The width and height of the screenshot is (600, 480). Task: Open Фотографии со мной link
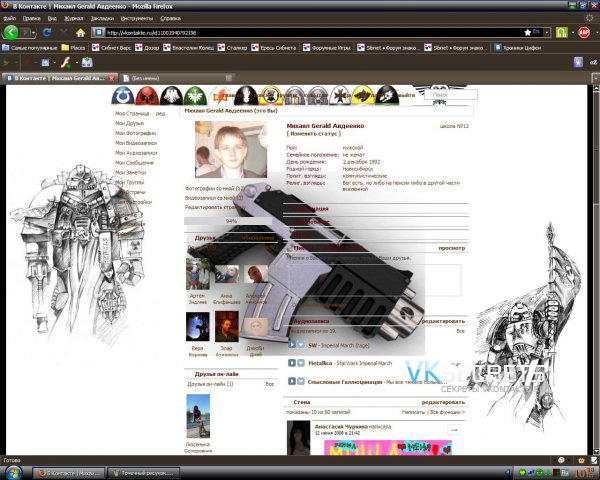pos(215,188)
